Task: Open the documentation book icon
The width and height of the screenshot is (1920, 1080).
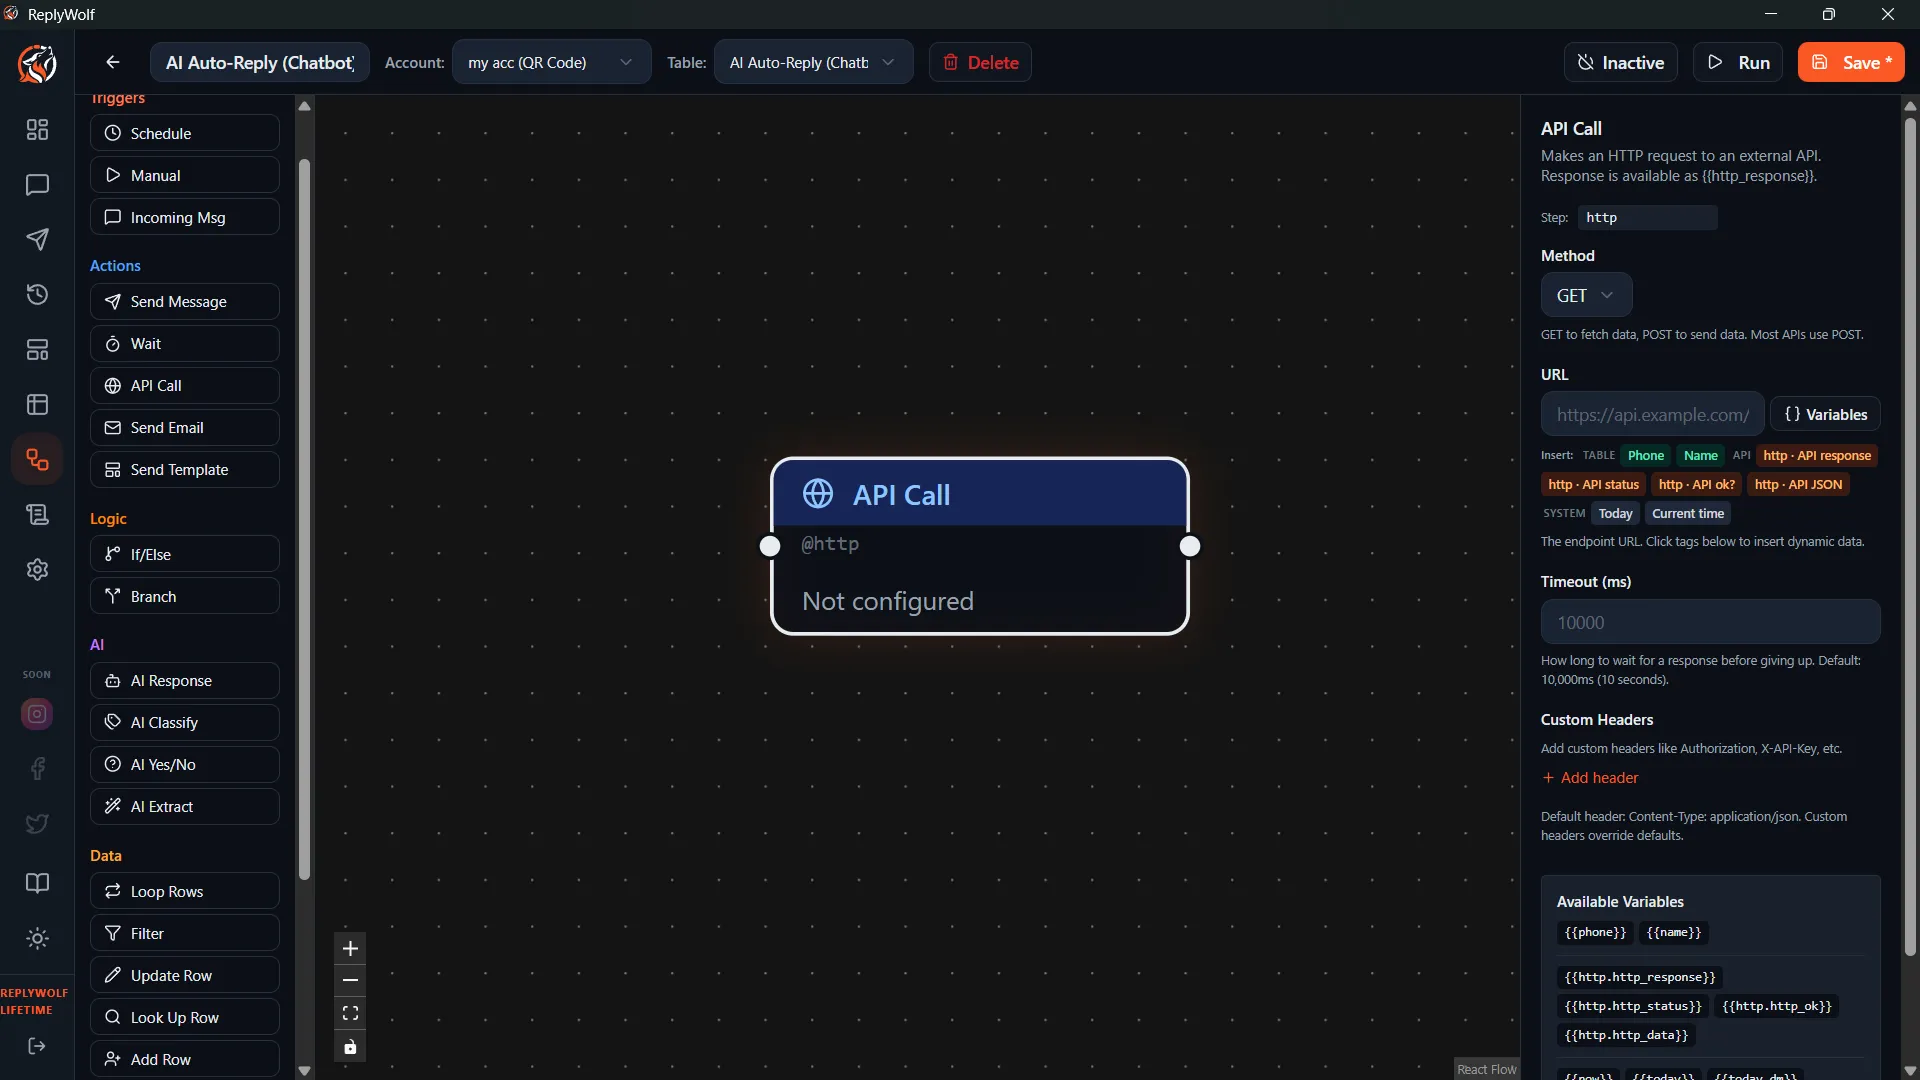Action: [37, 883]
